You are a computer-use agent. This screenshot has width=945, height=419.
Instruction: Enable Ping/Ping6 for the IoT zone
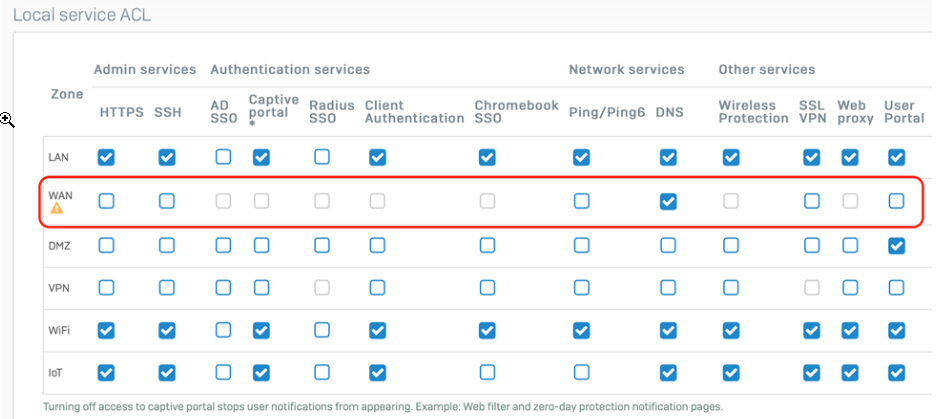coord(582,373)
